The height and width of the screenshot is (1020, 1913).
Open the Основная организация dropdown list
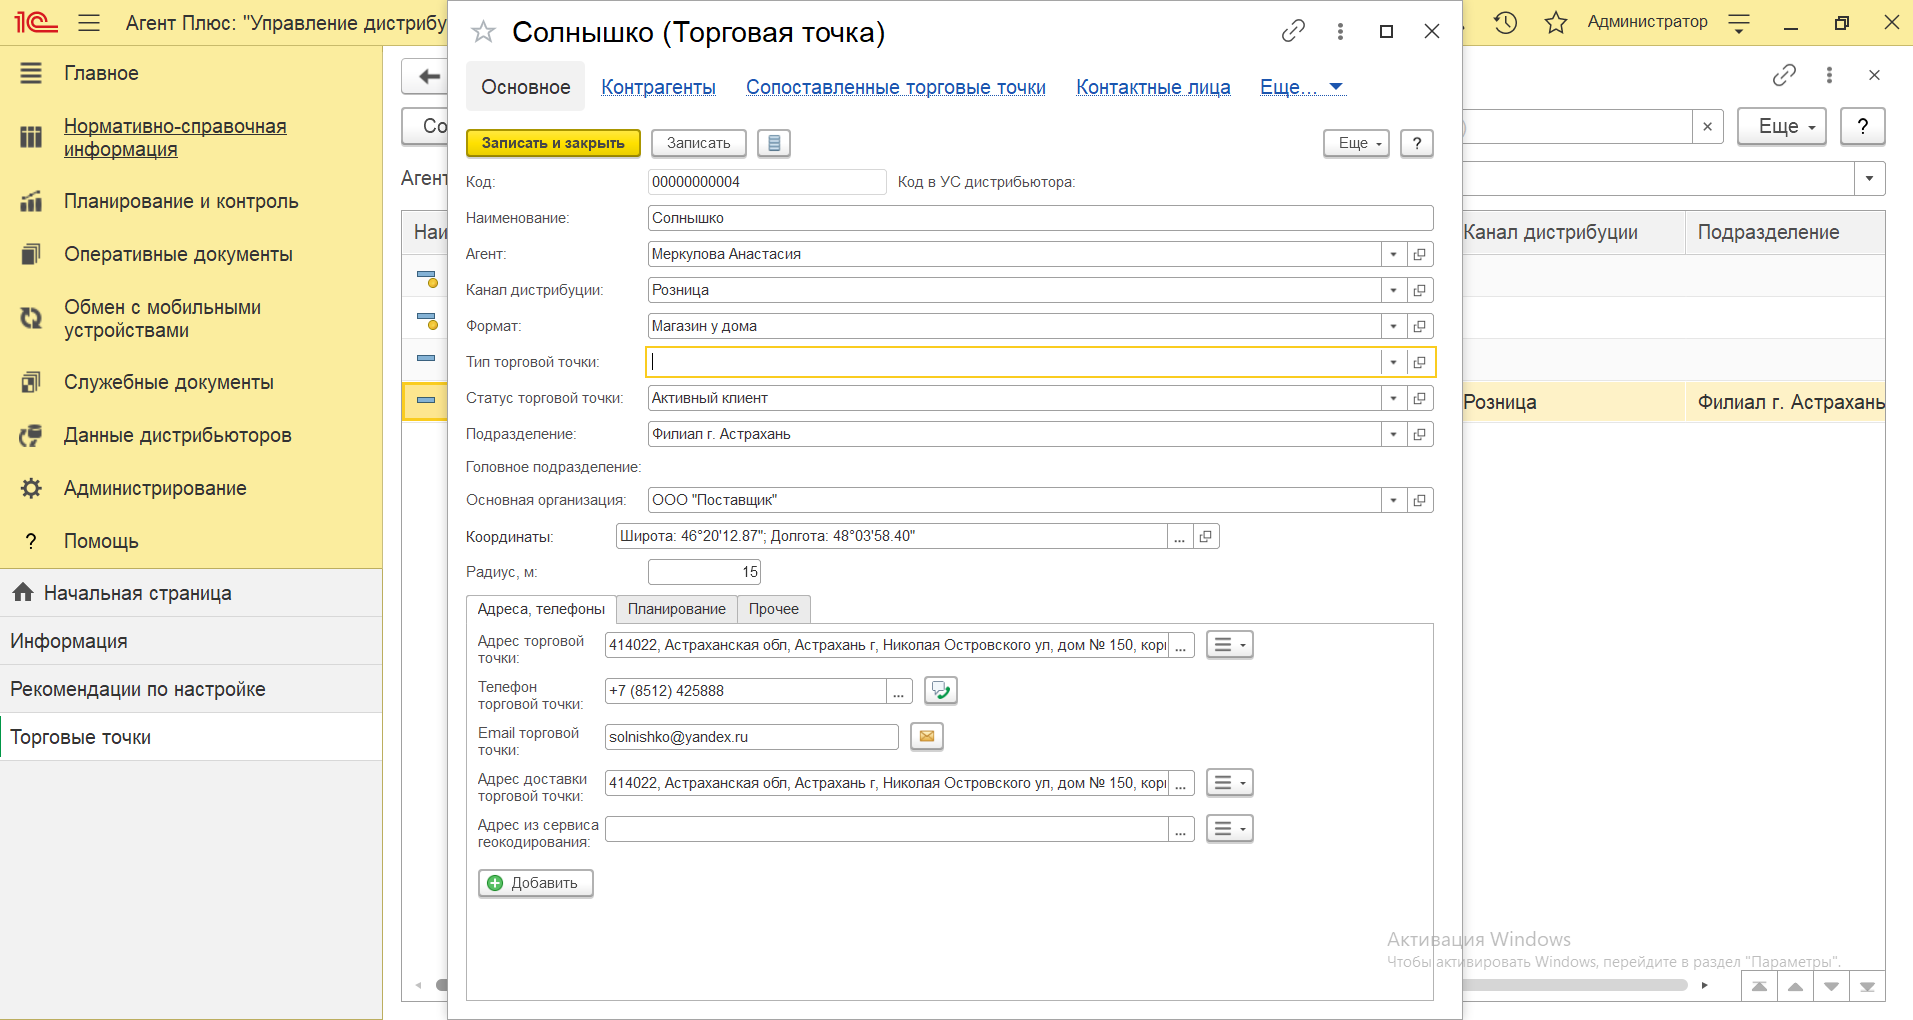click(1393, 500)
